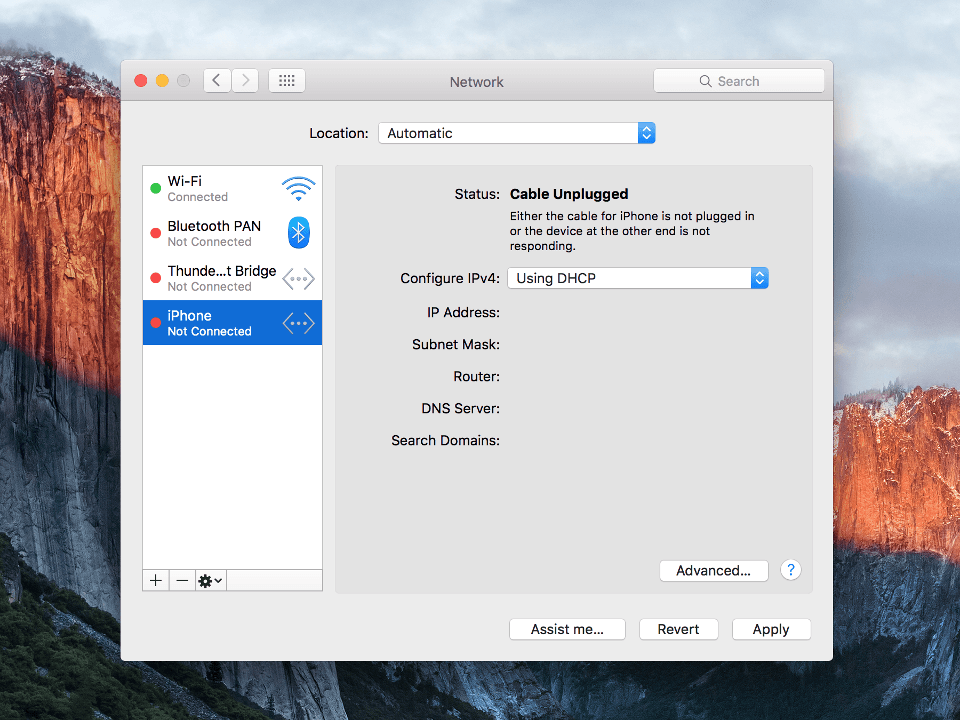
Task: Click the Bluetooth PAN icon
Action: 298,233
